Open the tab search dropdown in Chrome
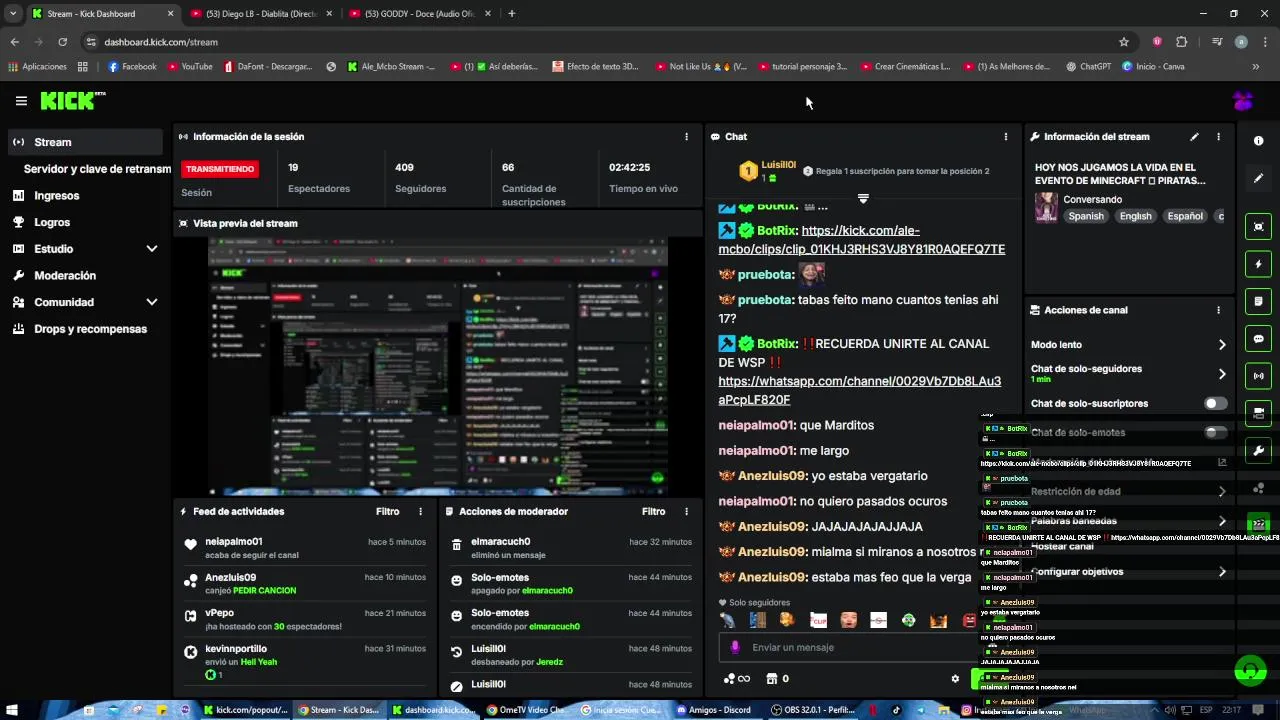 tap(12, 14)
